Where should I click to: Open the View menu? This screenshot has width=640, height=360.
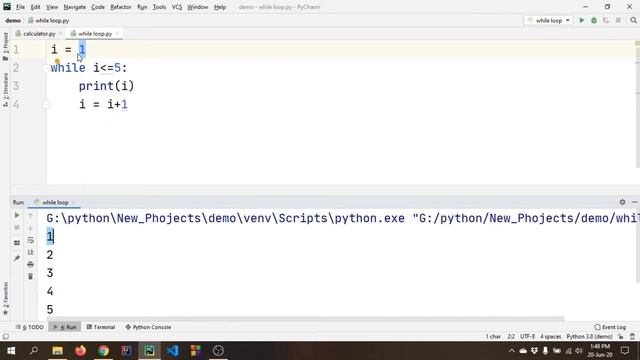[x=52, y=7]
